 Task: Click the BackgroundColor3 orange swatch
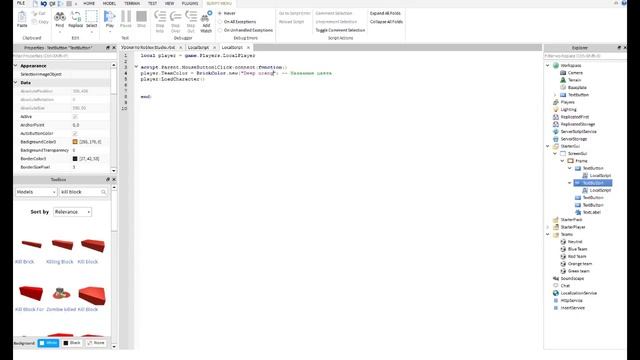click(75, 142)
